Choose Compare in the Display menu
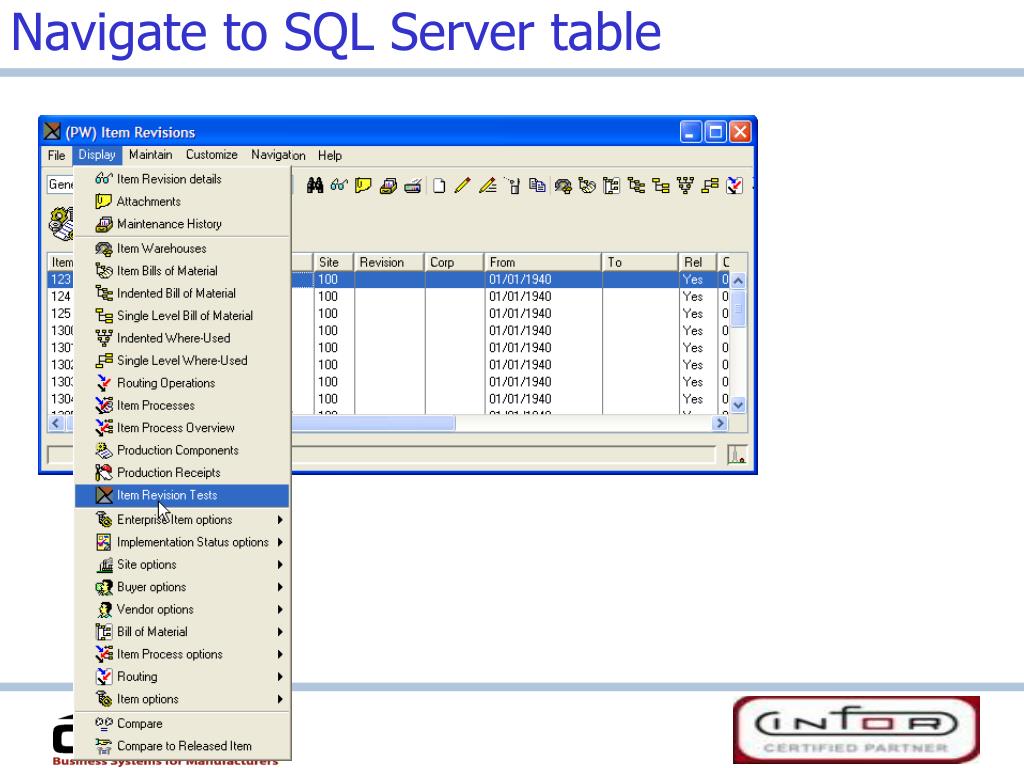Viewport: 1024px width, 768px height. click(182, 724)
